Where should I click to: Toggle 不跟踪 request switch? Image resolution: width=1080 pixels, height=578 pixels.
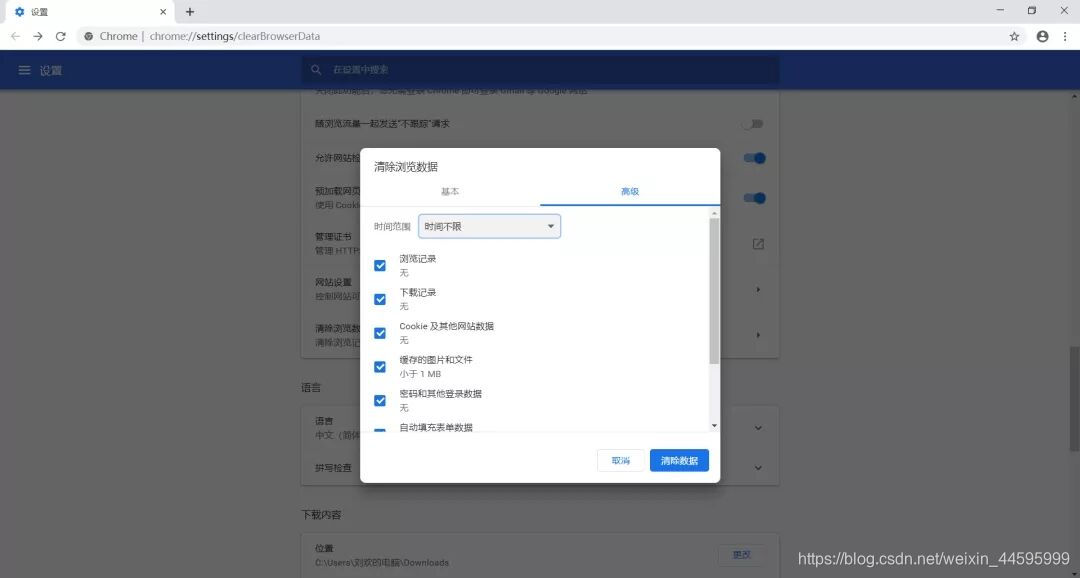753,124
